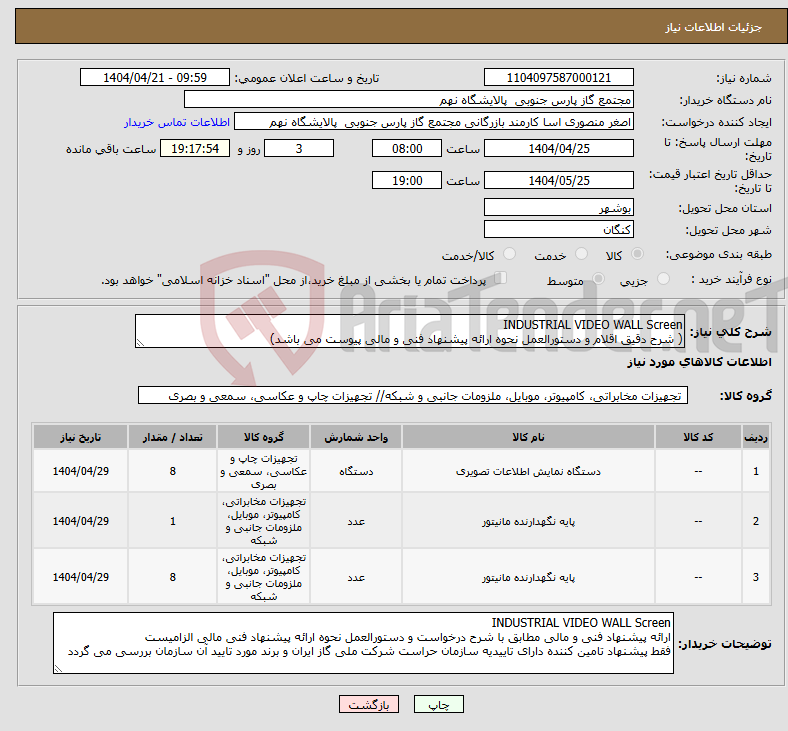Click the unit cell عدد in row 2
Image resolution: width=788 pixels, height=731 pixels.
356,521
